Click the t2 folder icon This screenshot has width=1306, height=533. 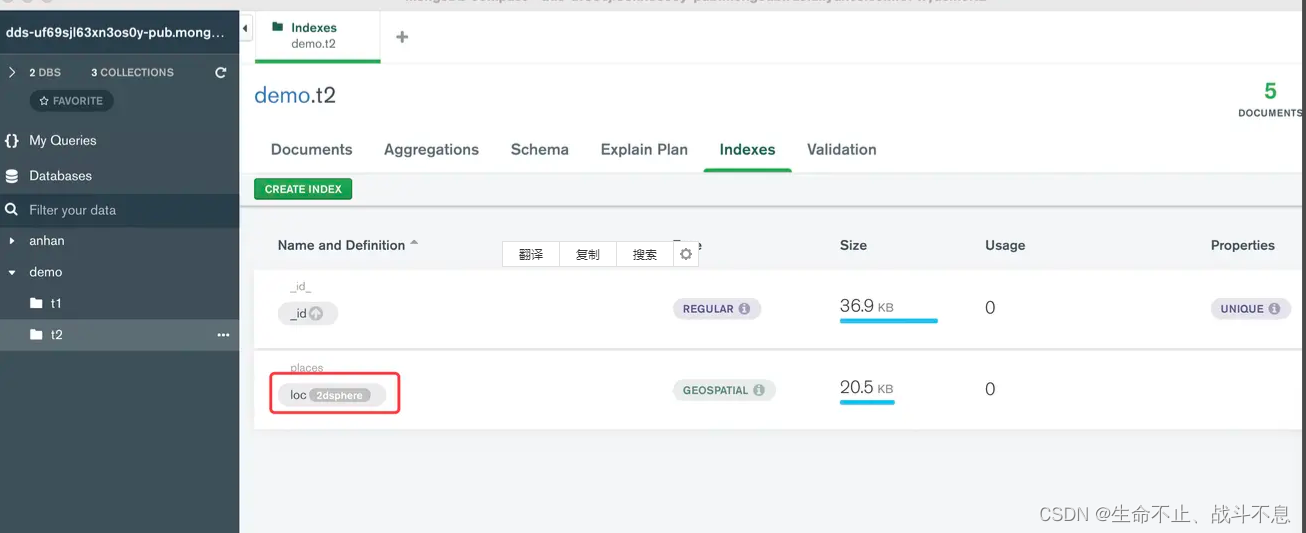pos(37,334)
